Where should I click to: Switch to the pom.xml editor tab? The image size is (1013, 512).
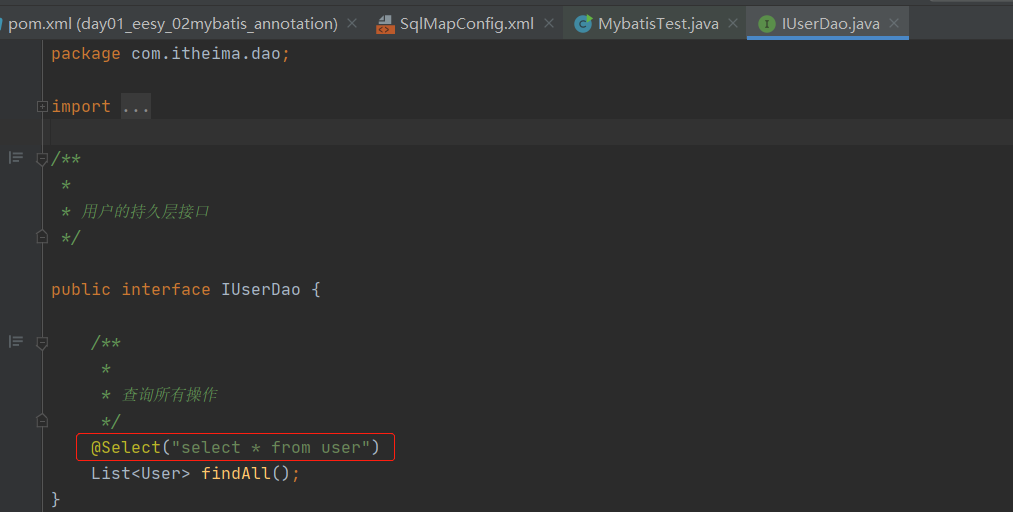(172, 24)
